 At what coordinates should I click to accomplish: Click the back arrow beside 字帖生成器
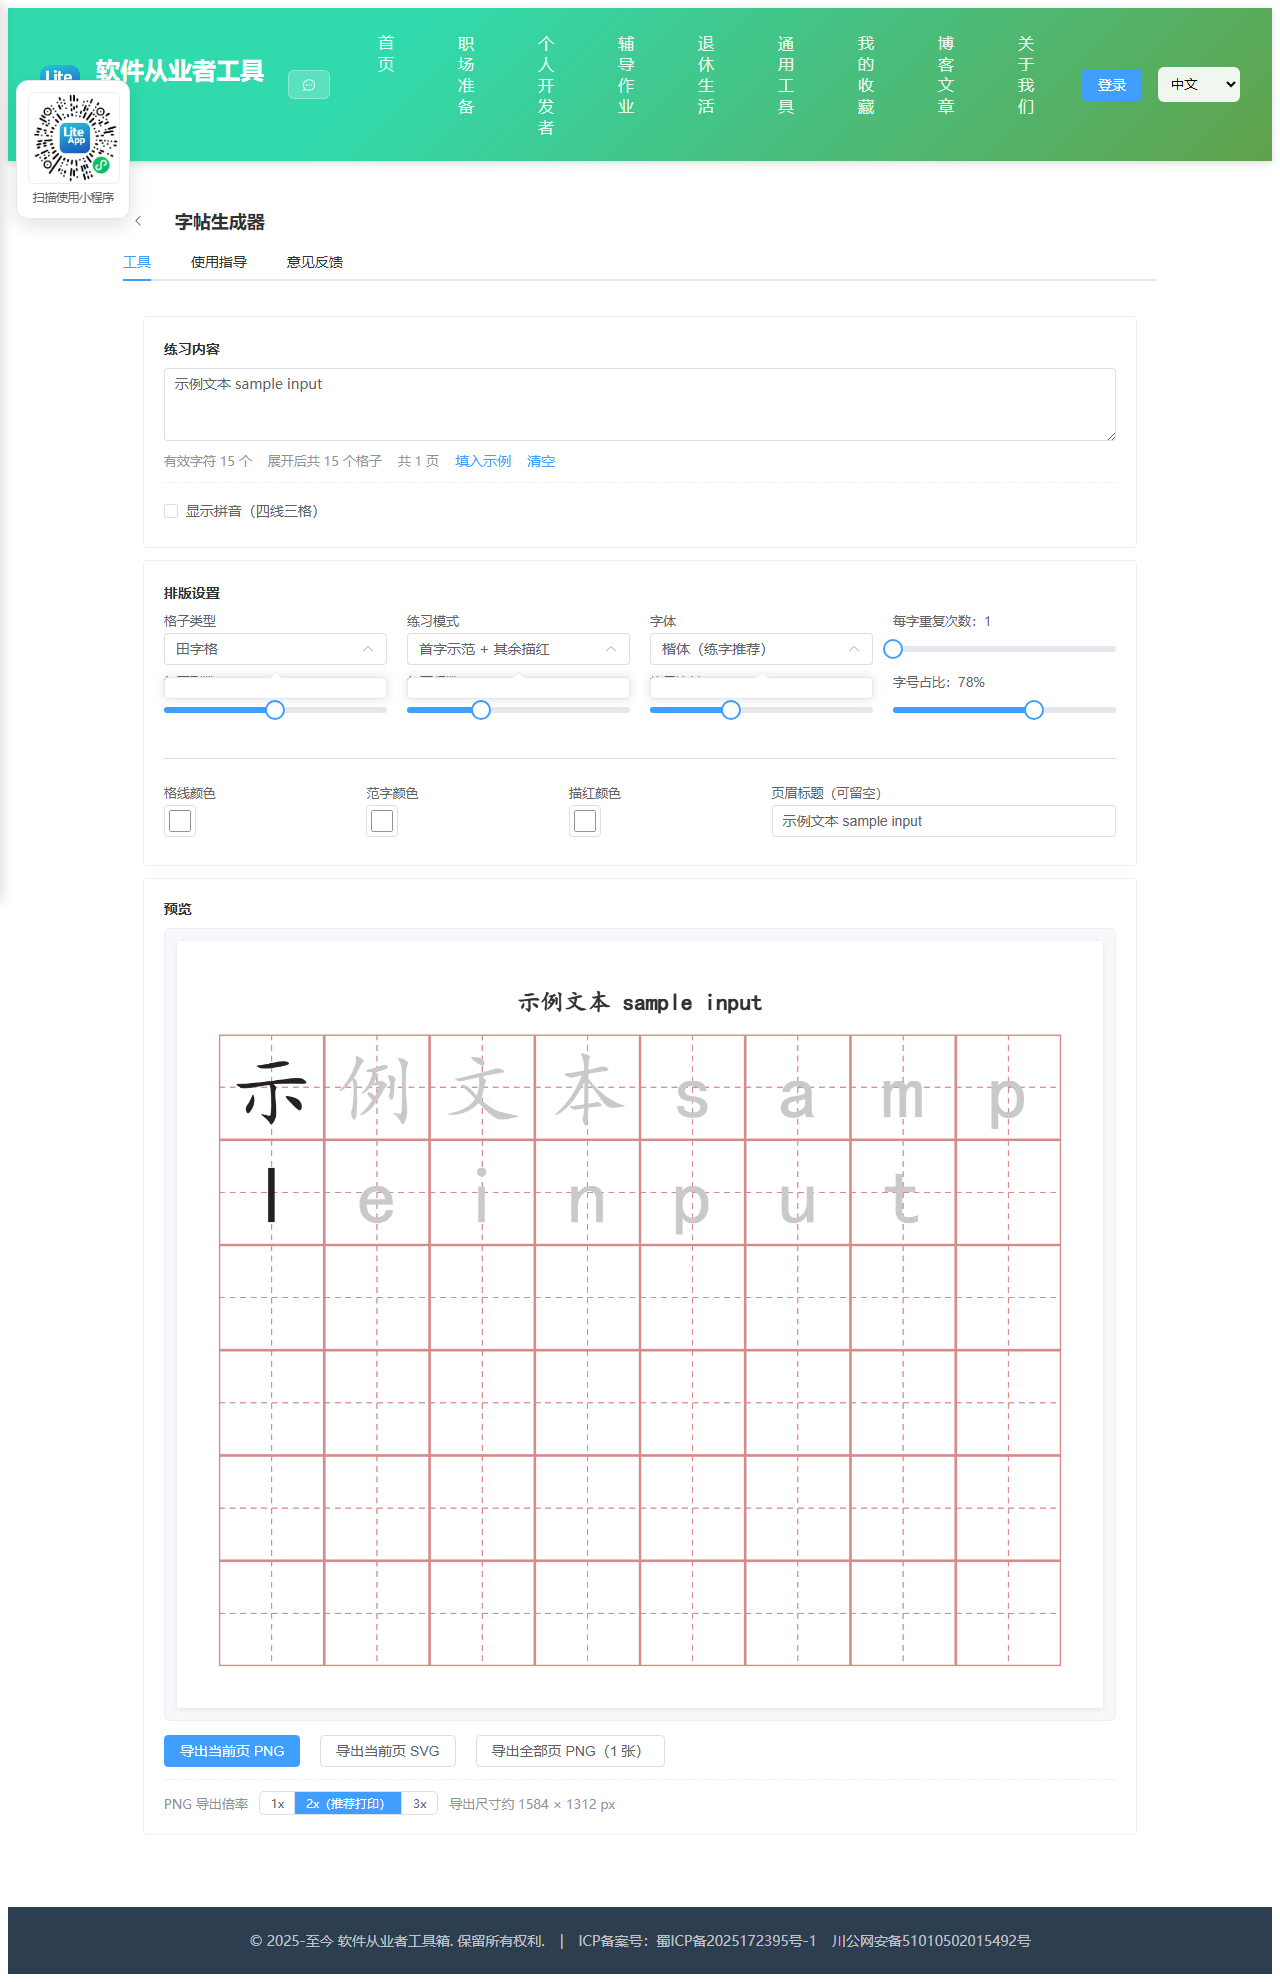click(138, 221)
